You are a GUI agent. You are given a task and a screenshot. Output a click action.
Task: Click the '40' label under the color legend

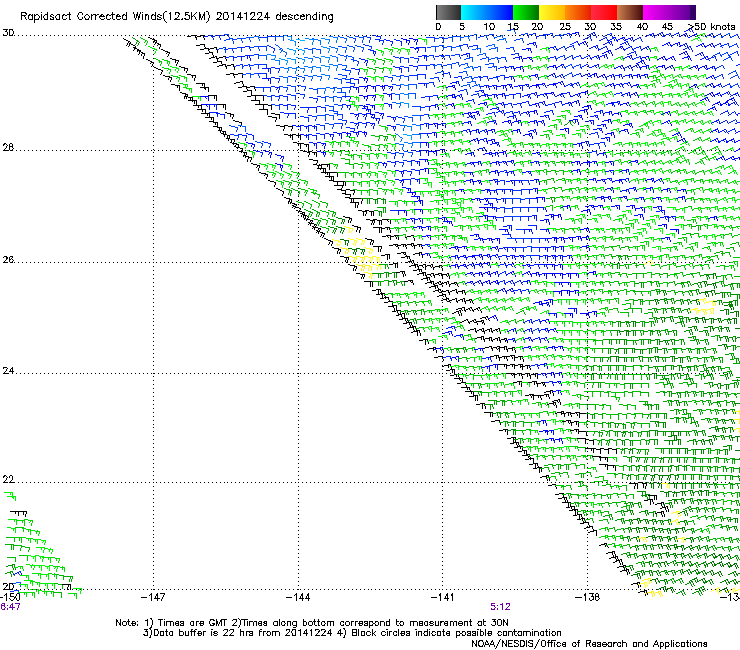tap(642, 27)
